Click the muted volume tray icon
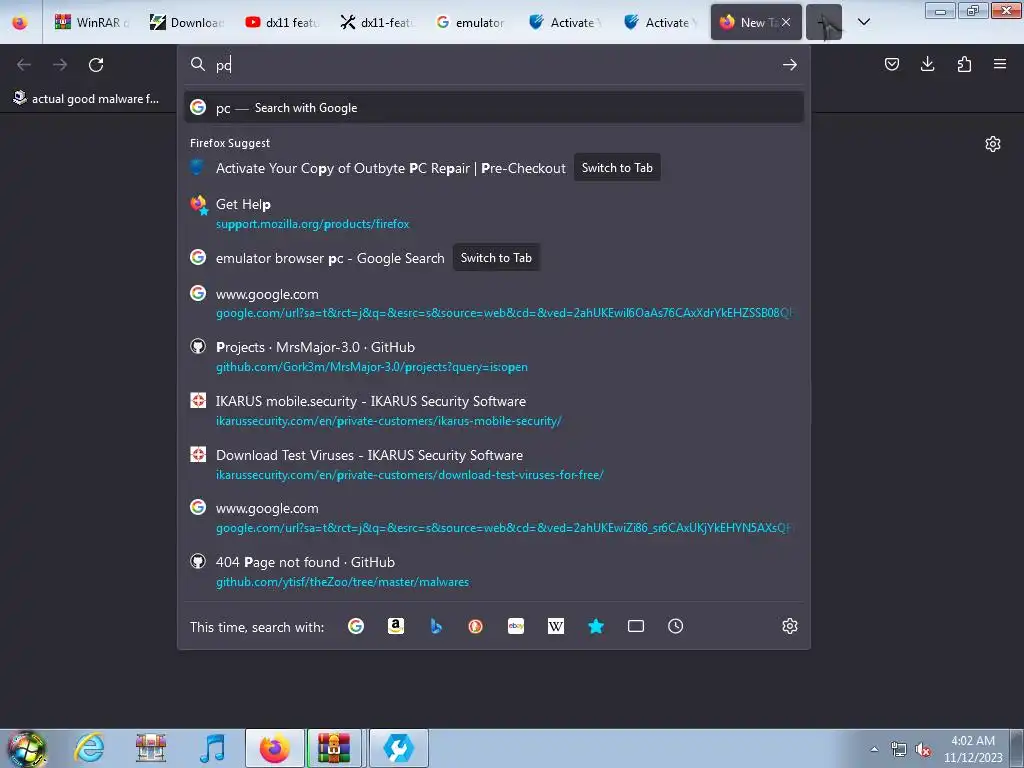 coord(923,750)
